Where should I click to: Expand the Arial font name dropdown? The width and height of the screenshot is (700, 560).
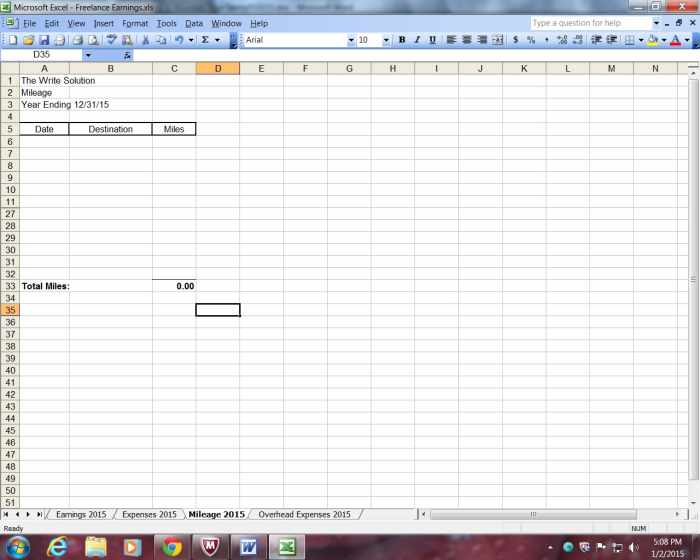point(351,40)
